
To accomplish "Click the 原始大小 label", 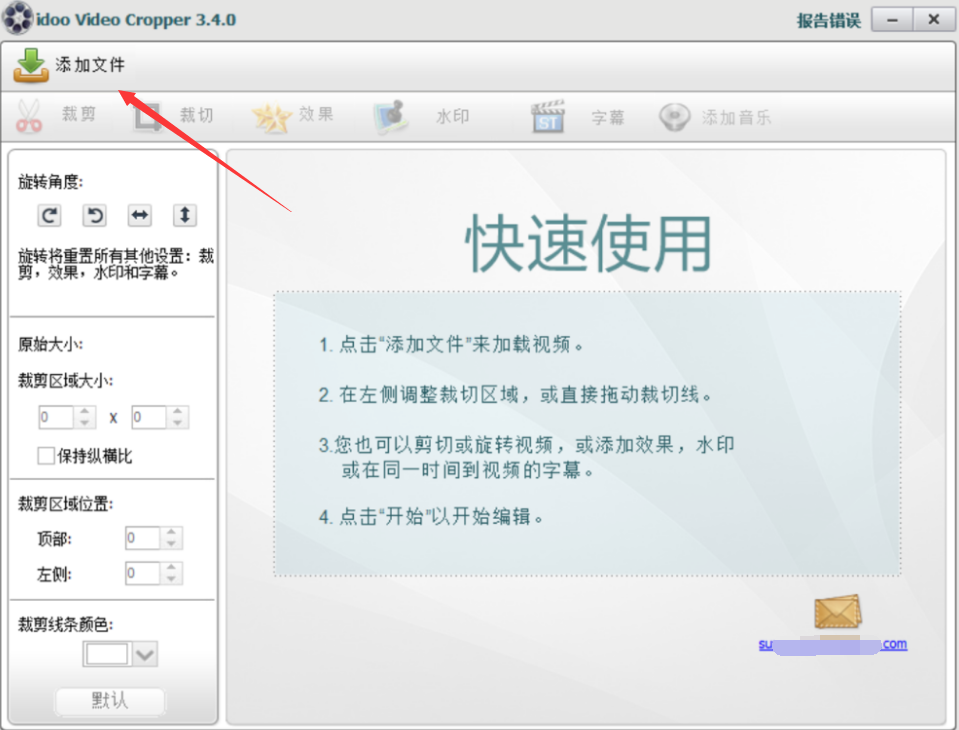I will pyautogui.click(x=51, y=344).
